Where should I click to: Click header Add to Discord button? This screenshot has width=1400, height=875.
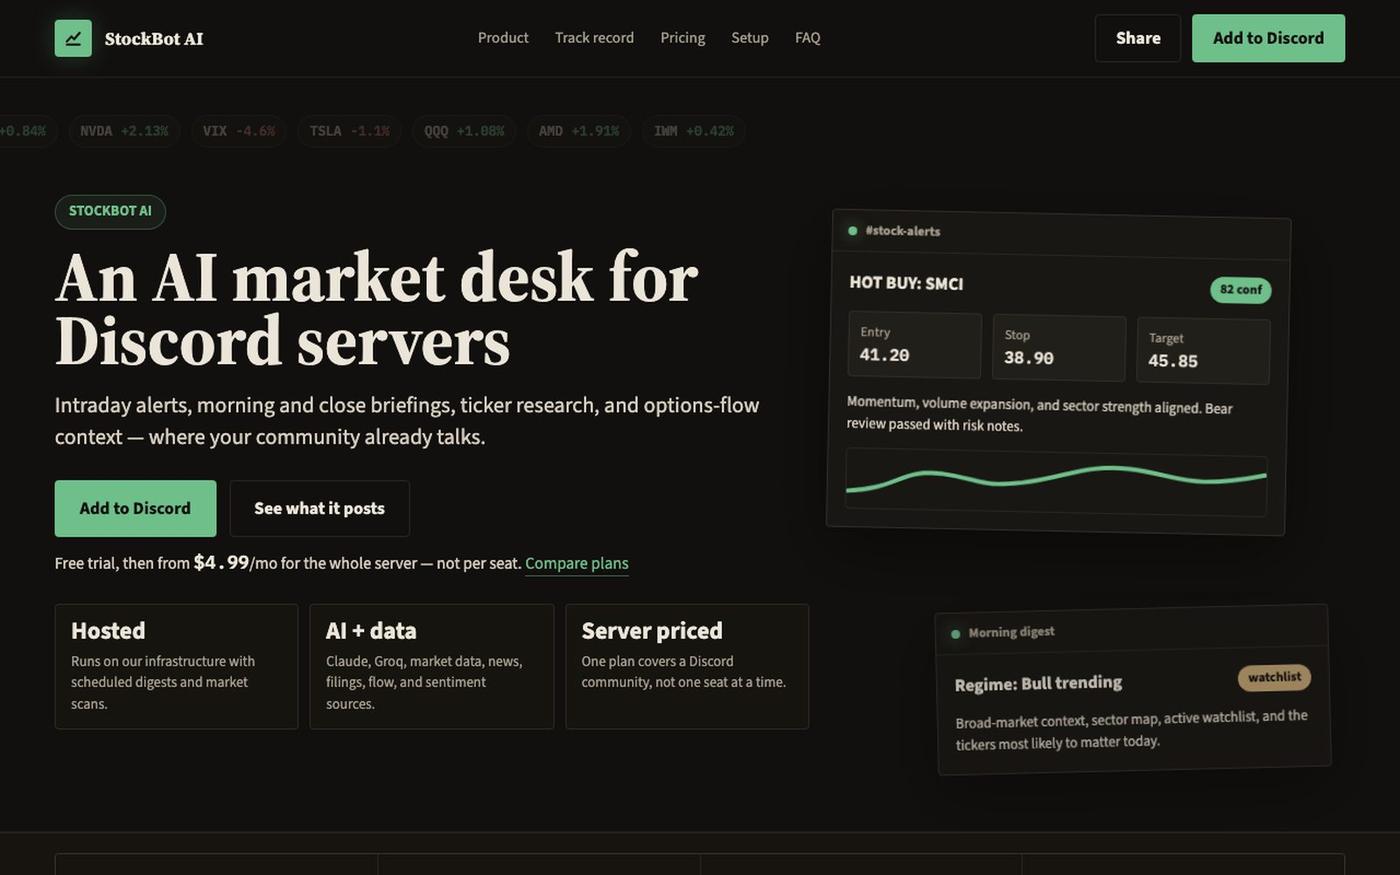(x=1268, y=38)
